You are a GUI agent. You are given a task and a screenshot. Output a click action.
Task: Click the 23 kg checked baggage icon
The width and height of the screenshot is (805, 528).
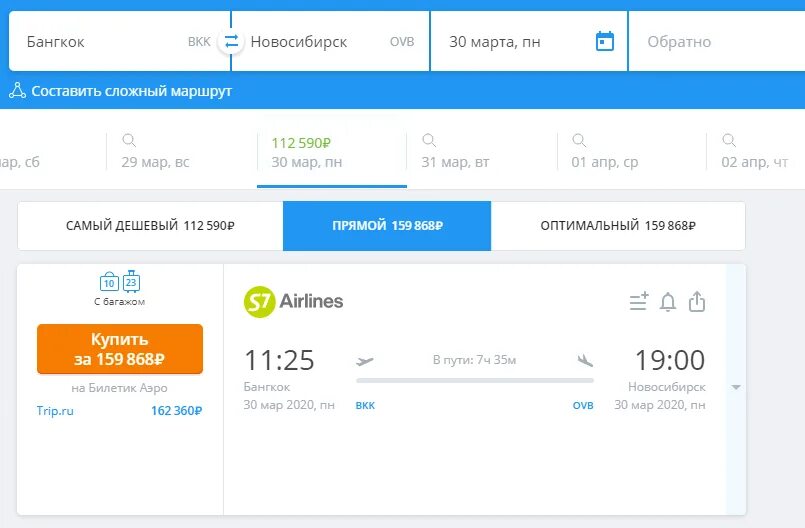coord(131,281)
